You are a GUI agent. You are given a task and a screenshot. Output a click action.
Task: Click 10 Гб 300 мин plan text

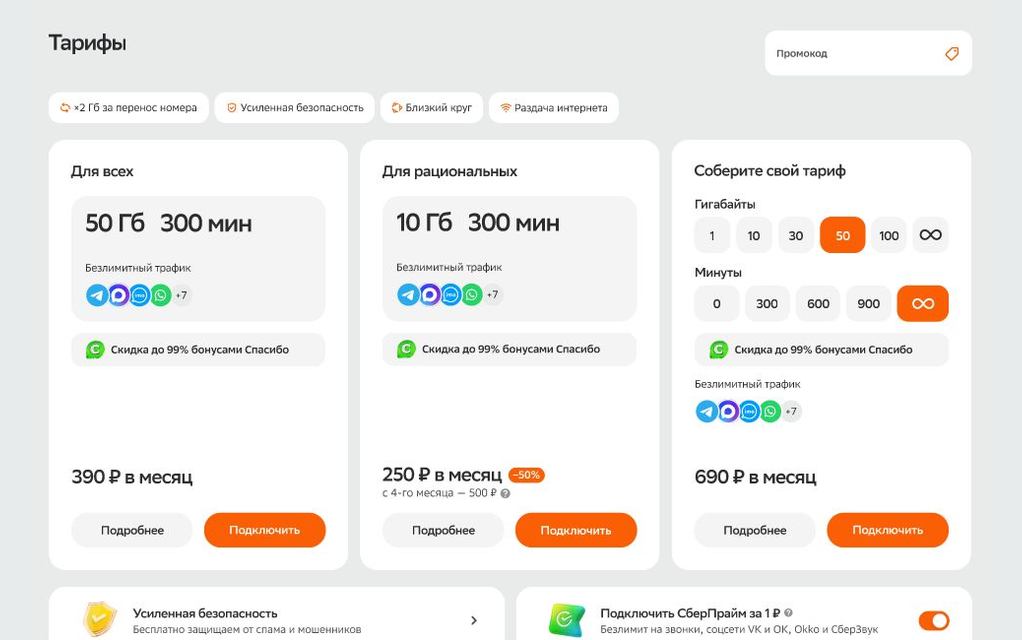[x=478, y=223]
